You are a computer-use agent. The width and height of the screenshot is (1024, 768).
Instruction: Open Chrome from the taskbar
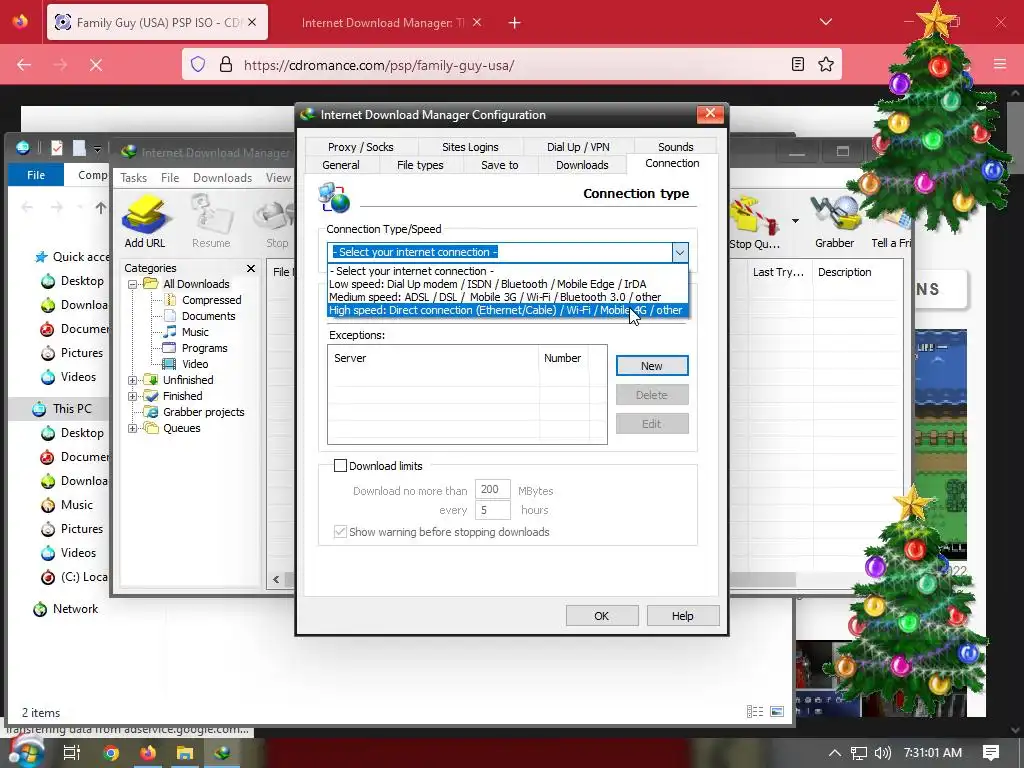click(x=111, y=752)
